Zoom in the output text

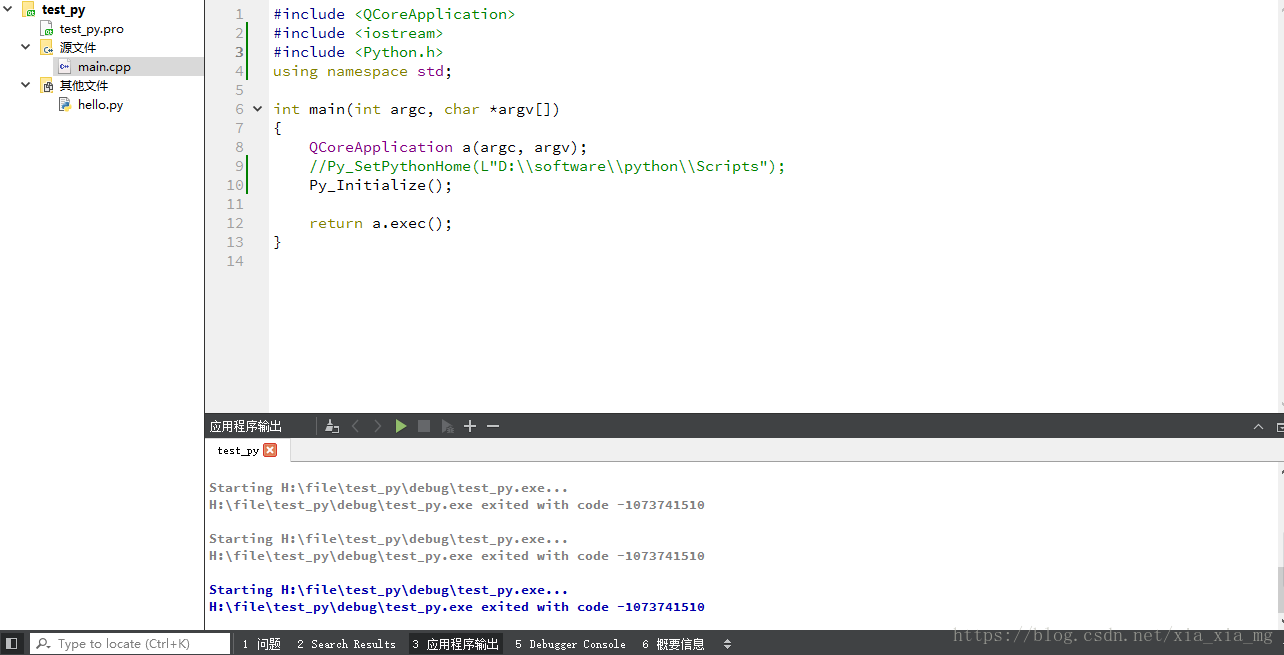pos(470,426)
